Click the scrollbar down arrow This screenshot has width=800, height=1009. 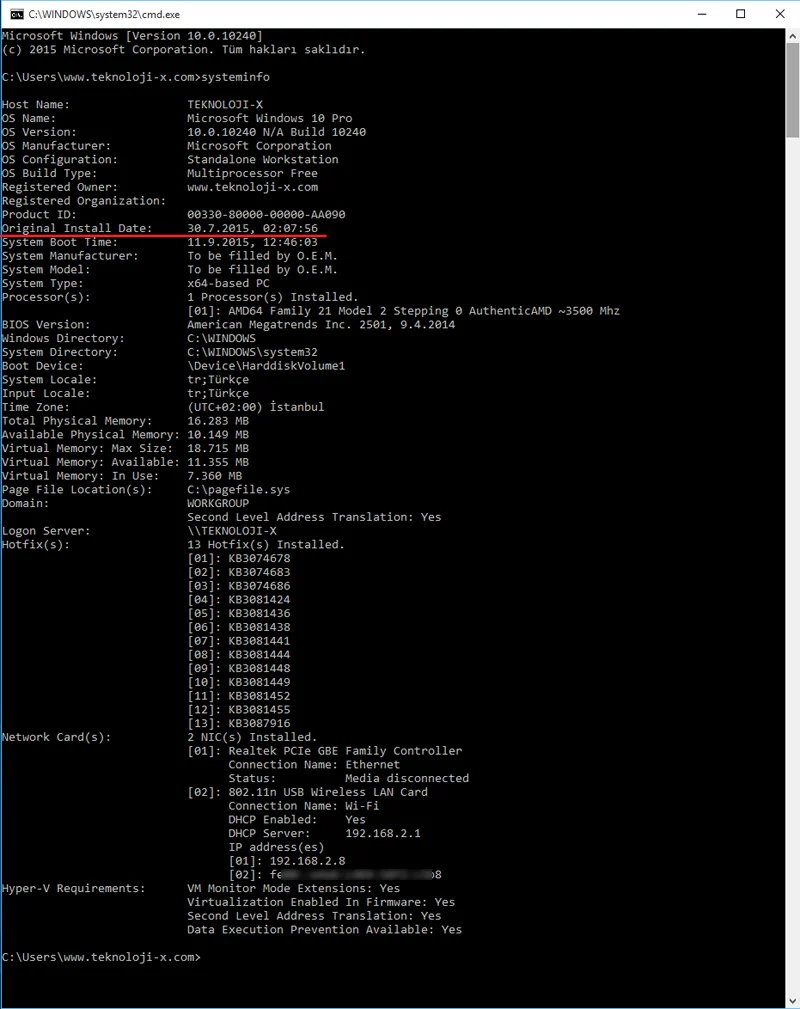[792, 1000]
